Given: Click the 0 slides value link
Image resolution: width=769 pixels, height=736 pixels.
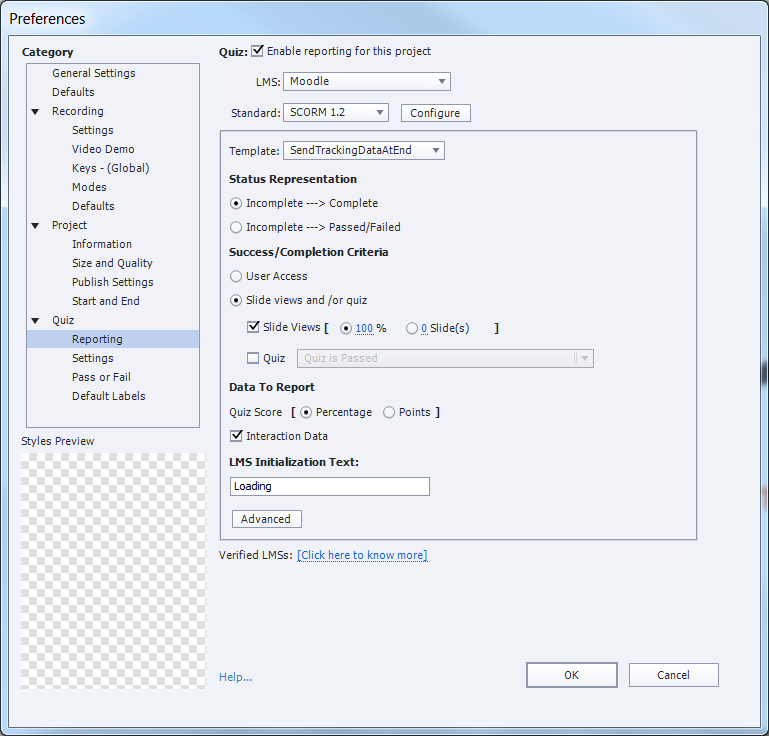Looking at the screenshot, I should [x=424, y=329].
